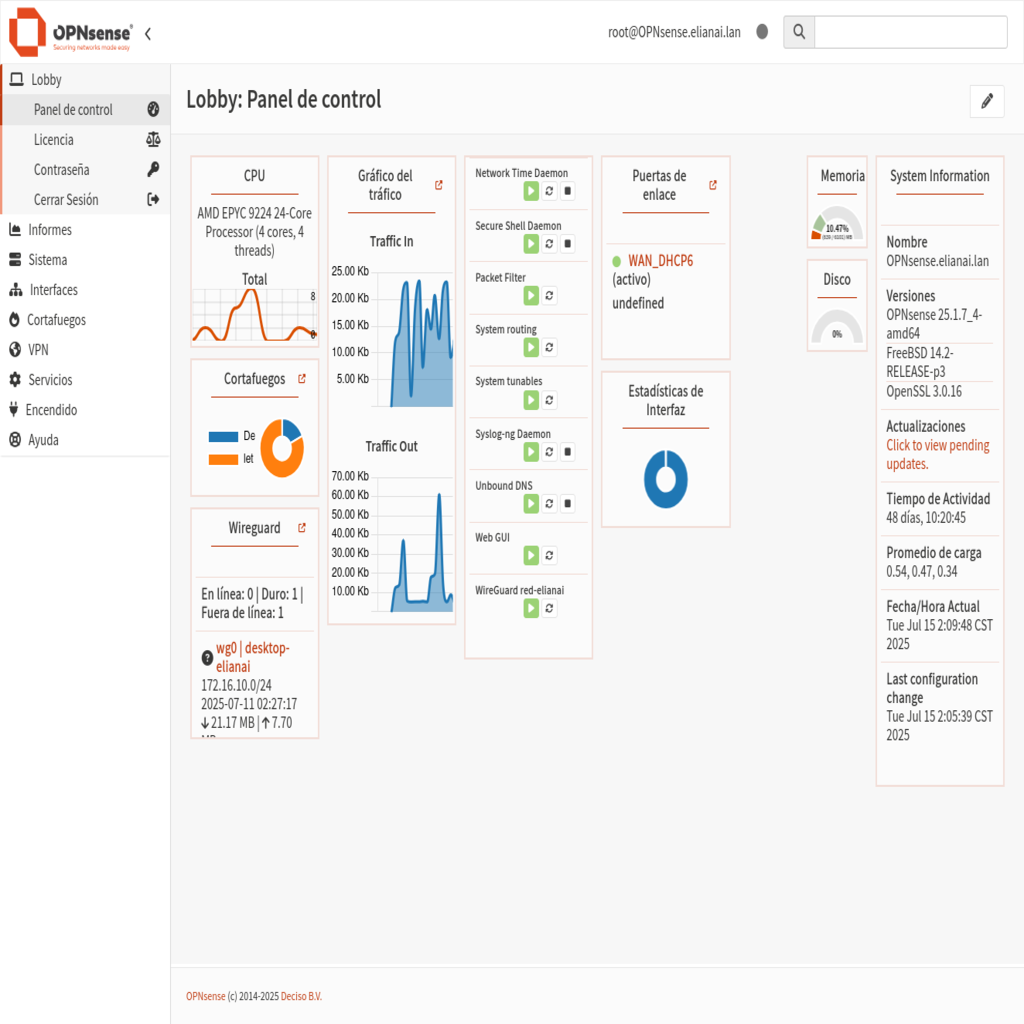
Task: Click the Disco usage gauge
Action: (x=837, y=326)
